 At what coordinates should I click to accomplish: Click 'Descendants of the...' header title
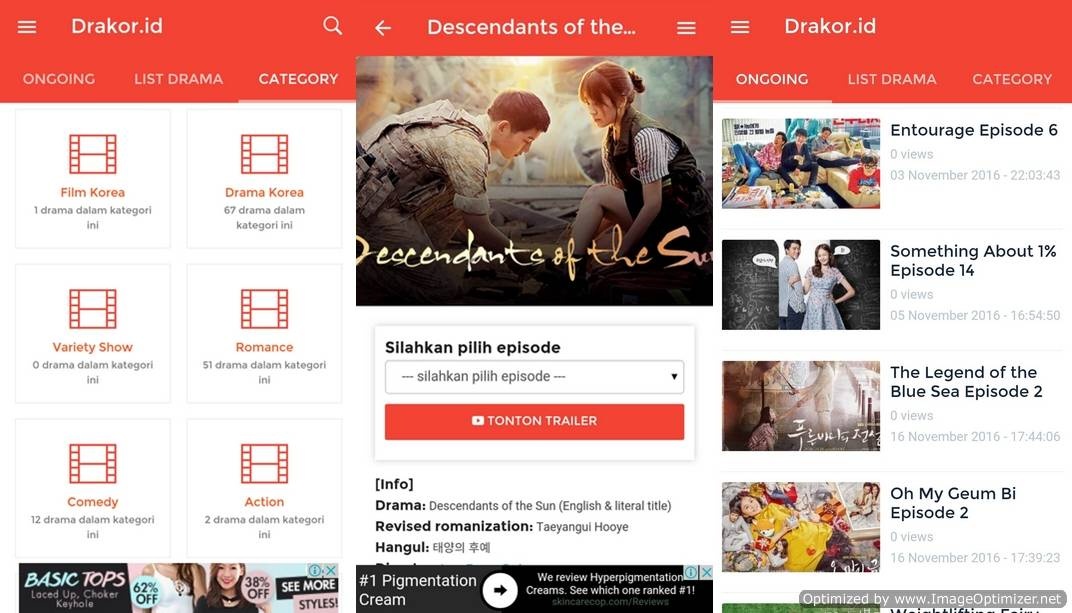click(531, 27)
